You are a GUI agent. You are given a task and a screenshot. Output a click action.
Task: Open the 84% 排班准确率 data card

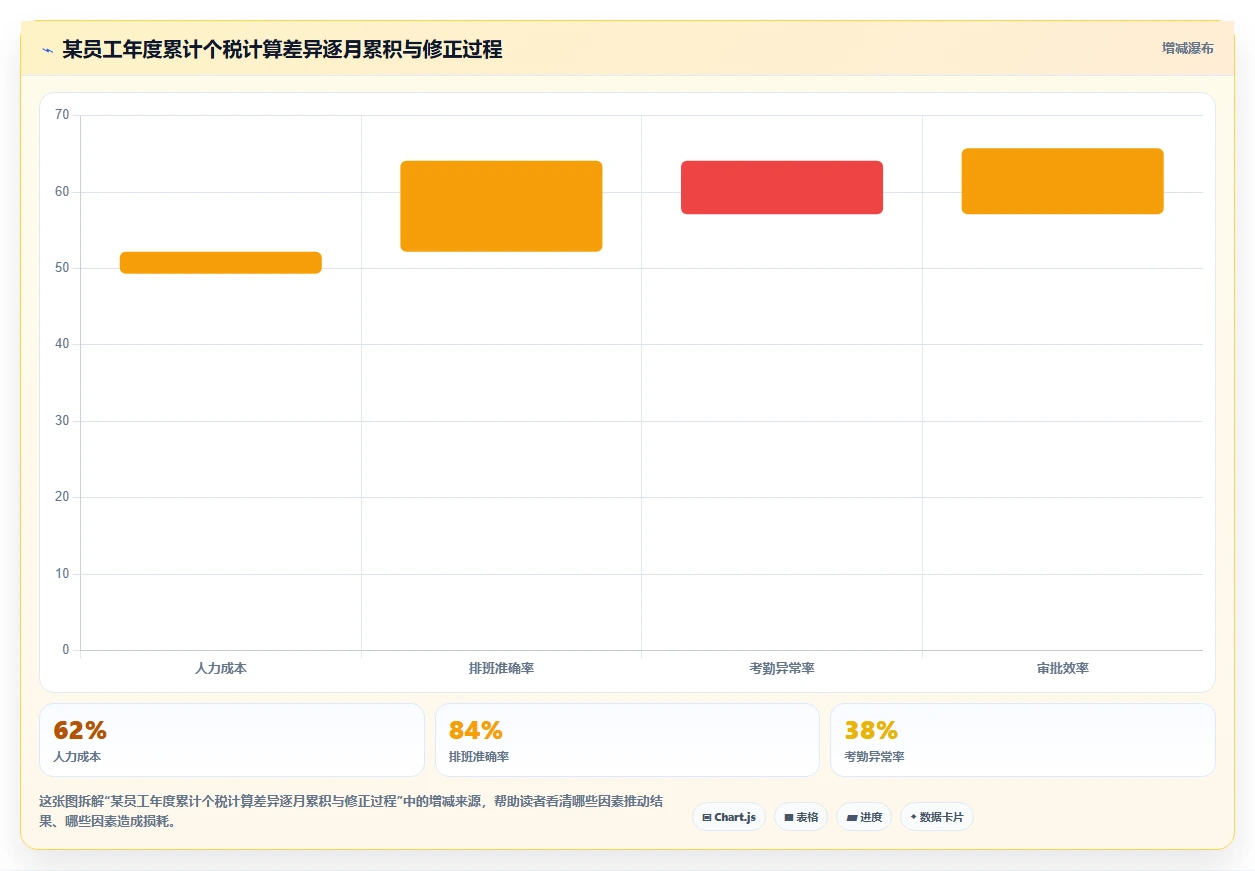pos(627,740)
